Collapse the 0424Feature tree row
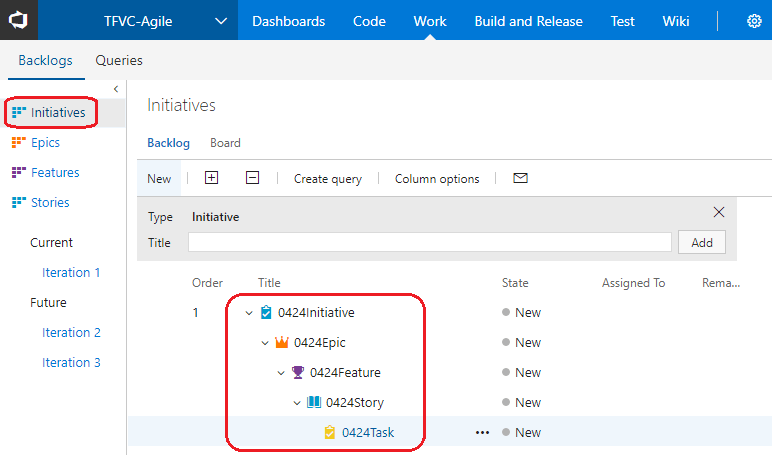Image resolution: width=772 pixels, height=455 pixels. [281, 372]
